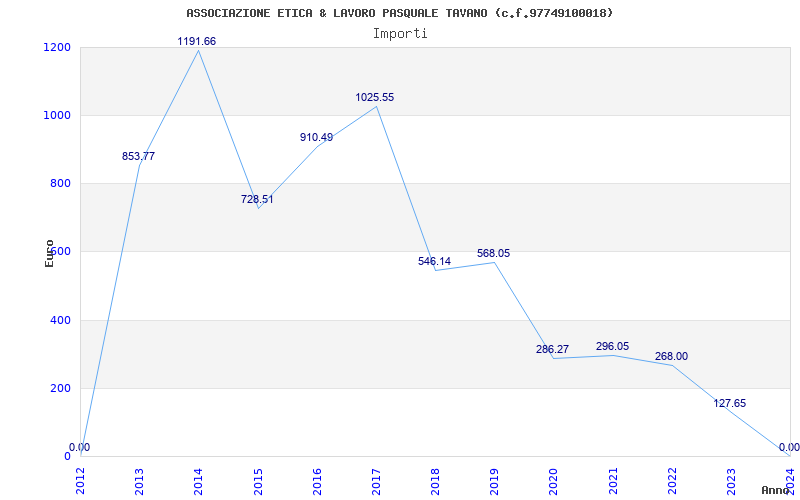Screen dimensions: 800x500
Task: Select the 2021 x-axis year label
Action: [613, 481]
